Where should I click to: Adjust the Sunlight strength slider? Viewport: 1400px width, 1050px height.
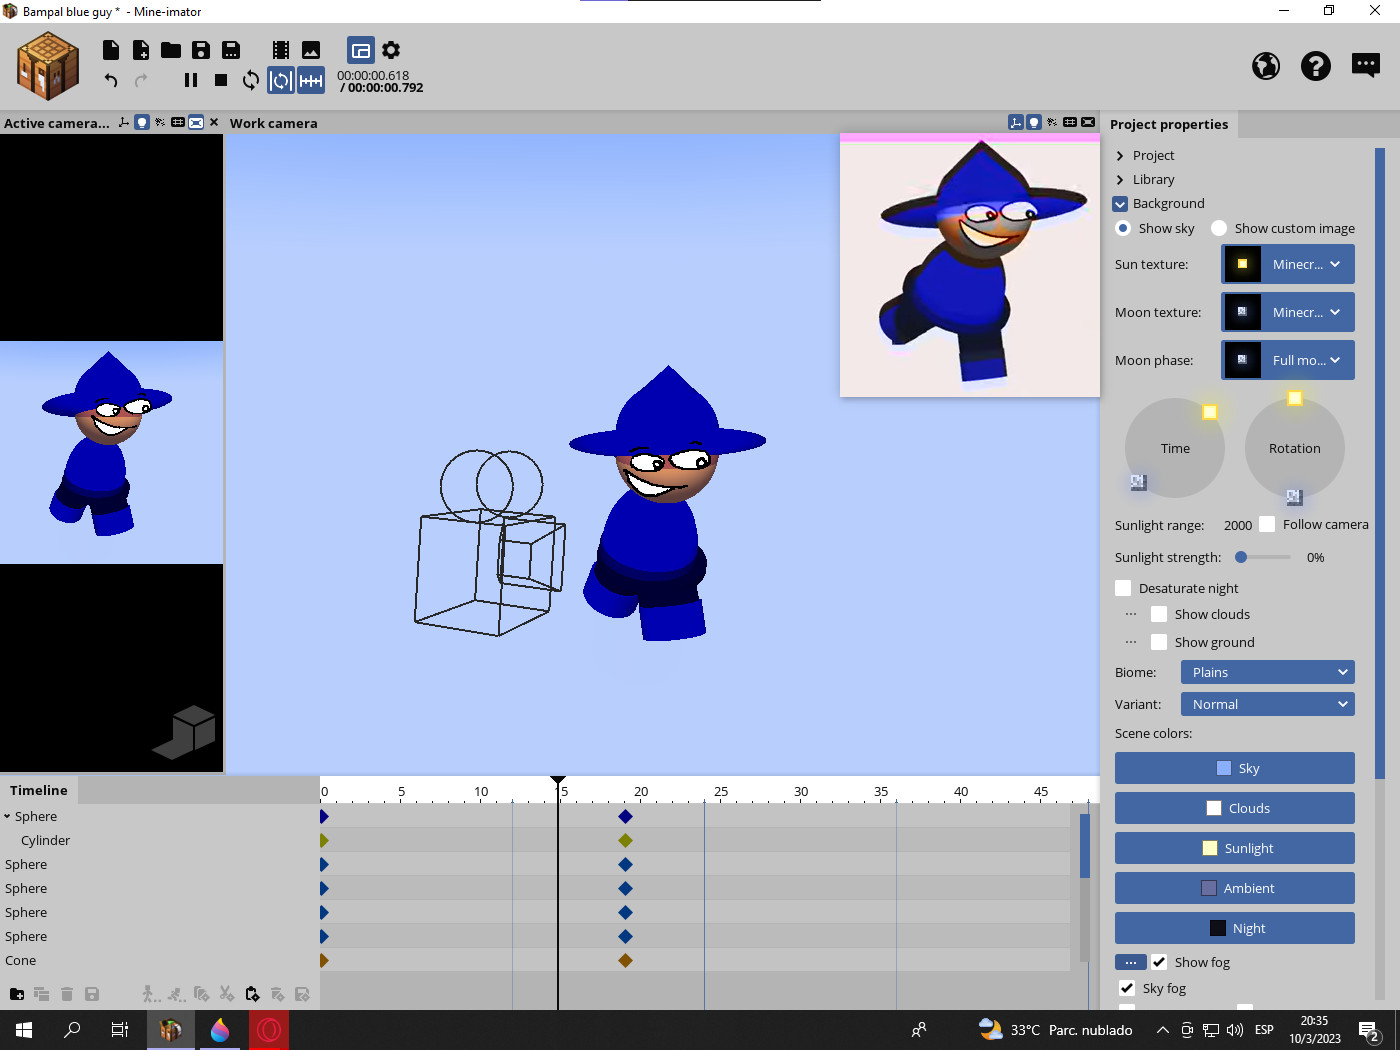[x=1241, y=557]
